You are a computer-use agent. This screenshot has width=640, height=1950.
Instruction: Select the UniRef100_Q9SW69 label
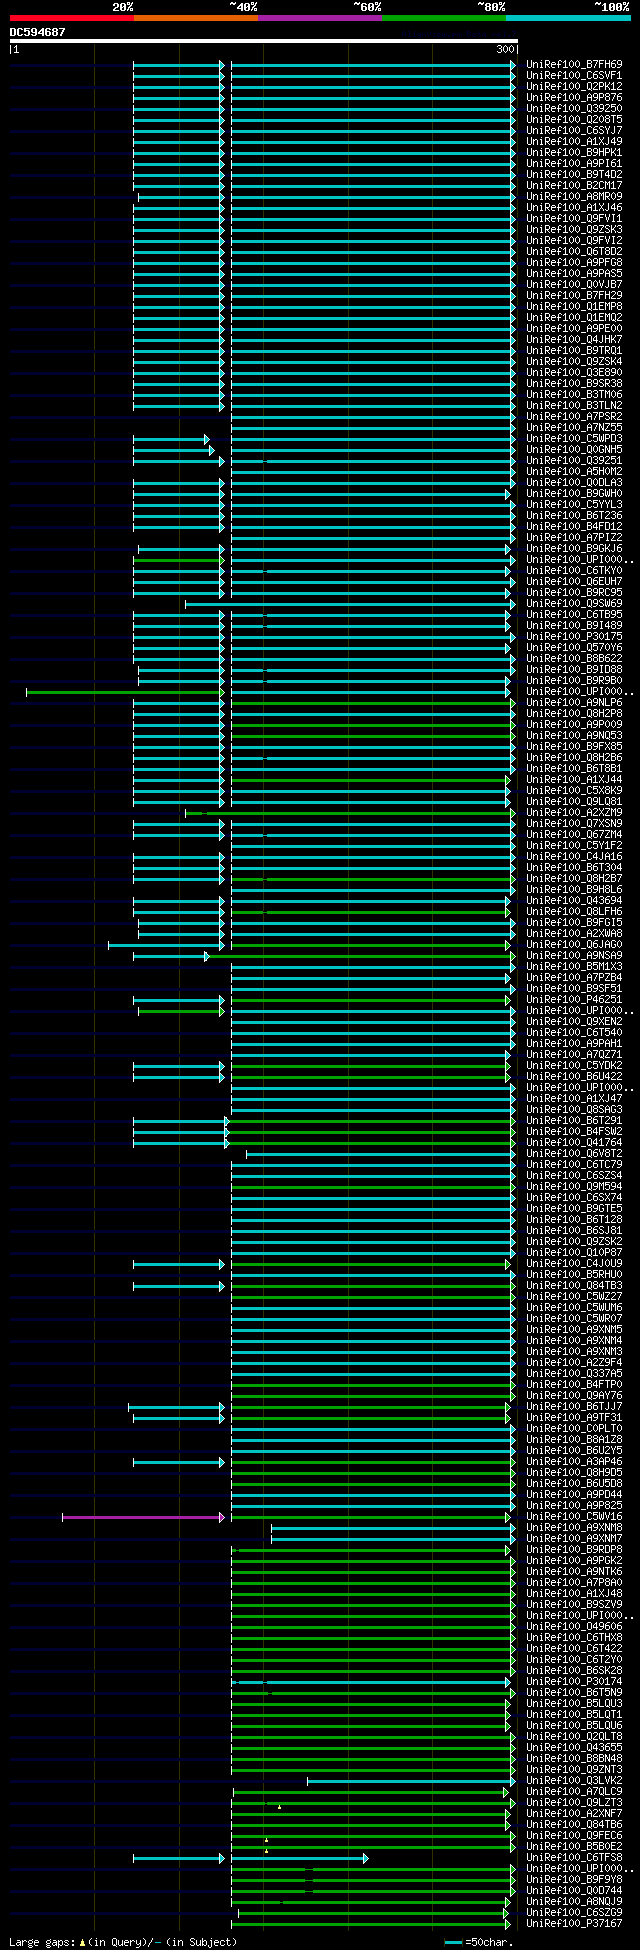coord(574,603)
